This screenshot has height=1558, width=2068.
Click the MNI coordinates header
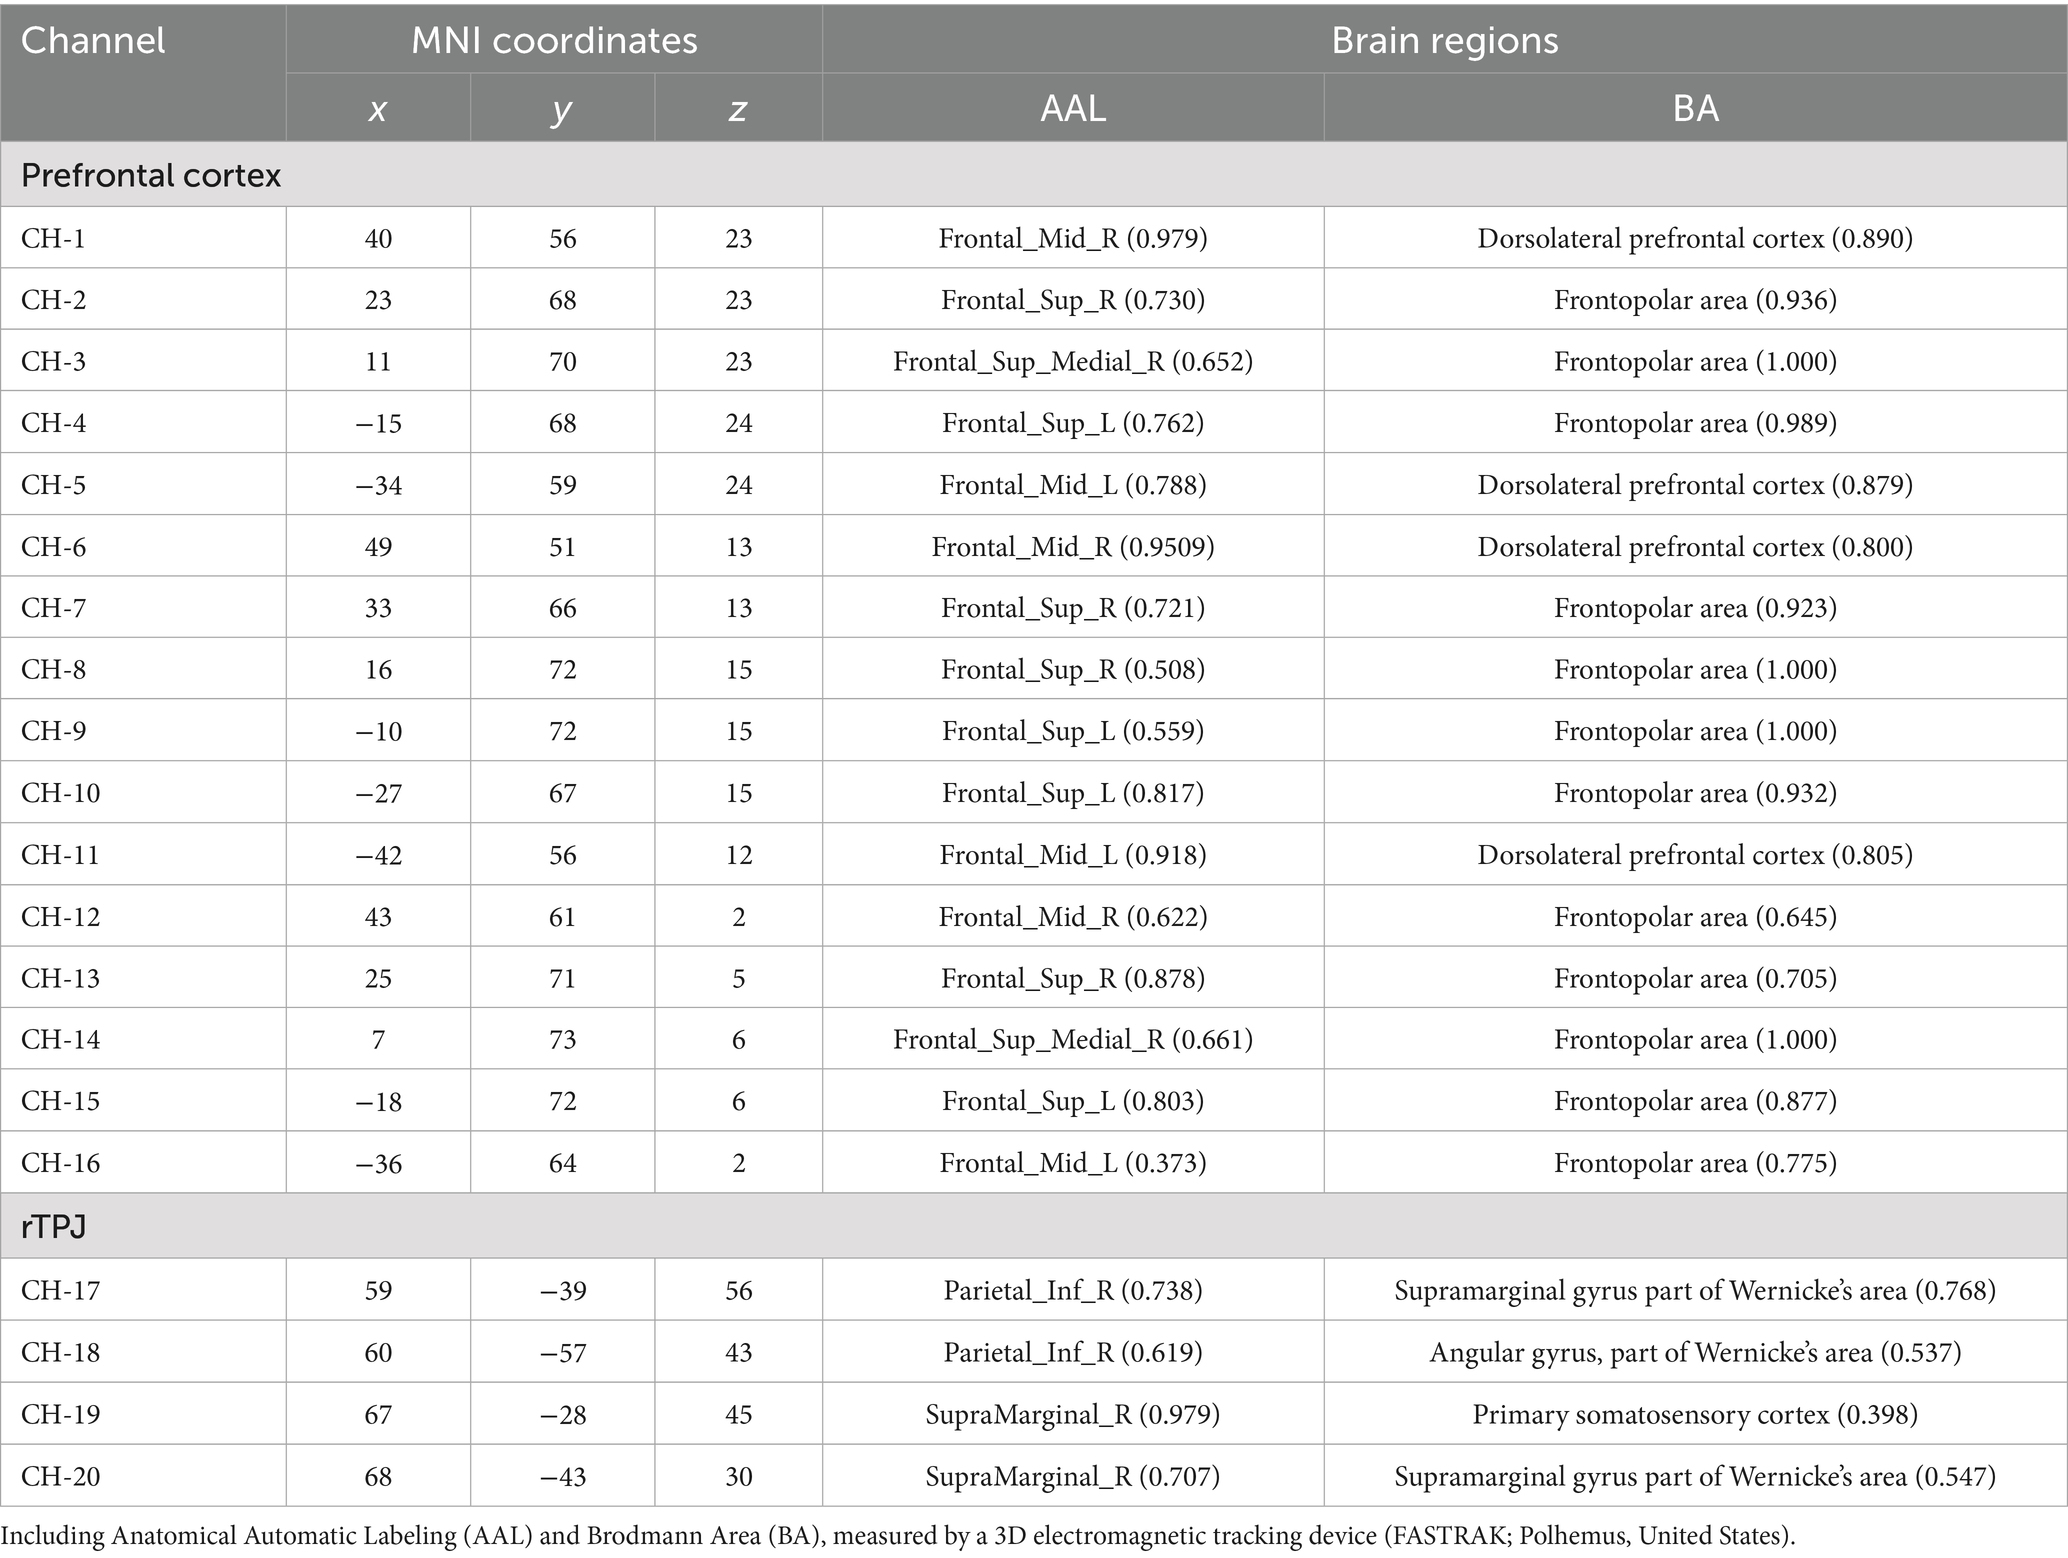pos(554,41)
